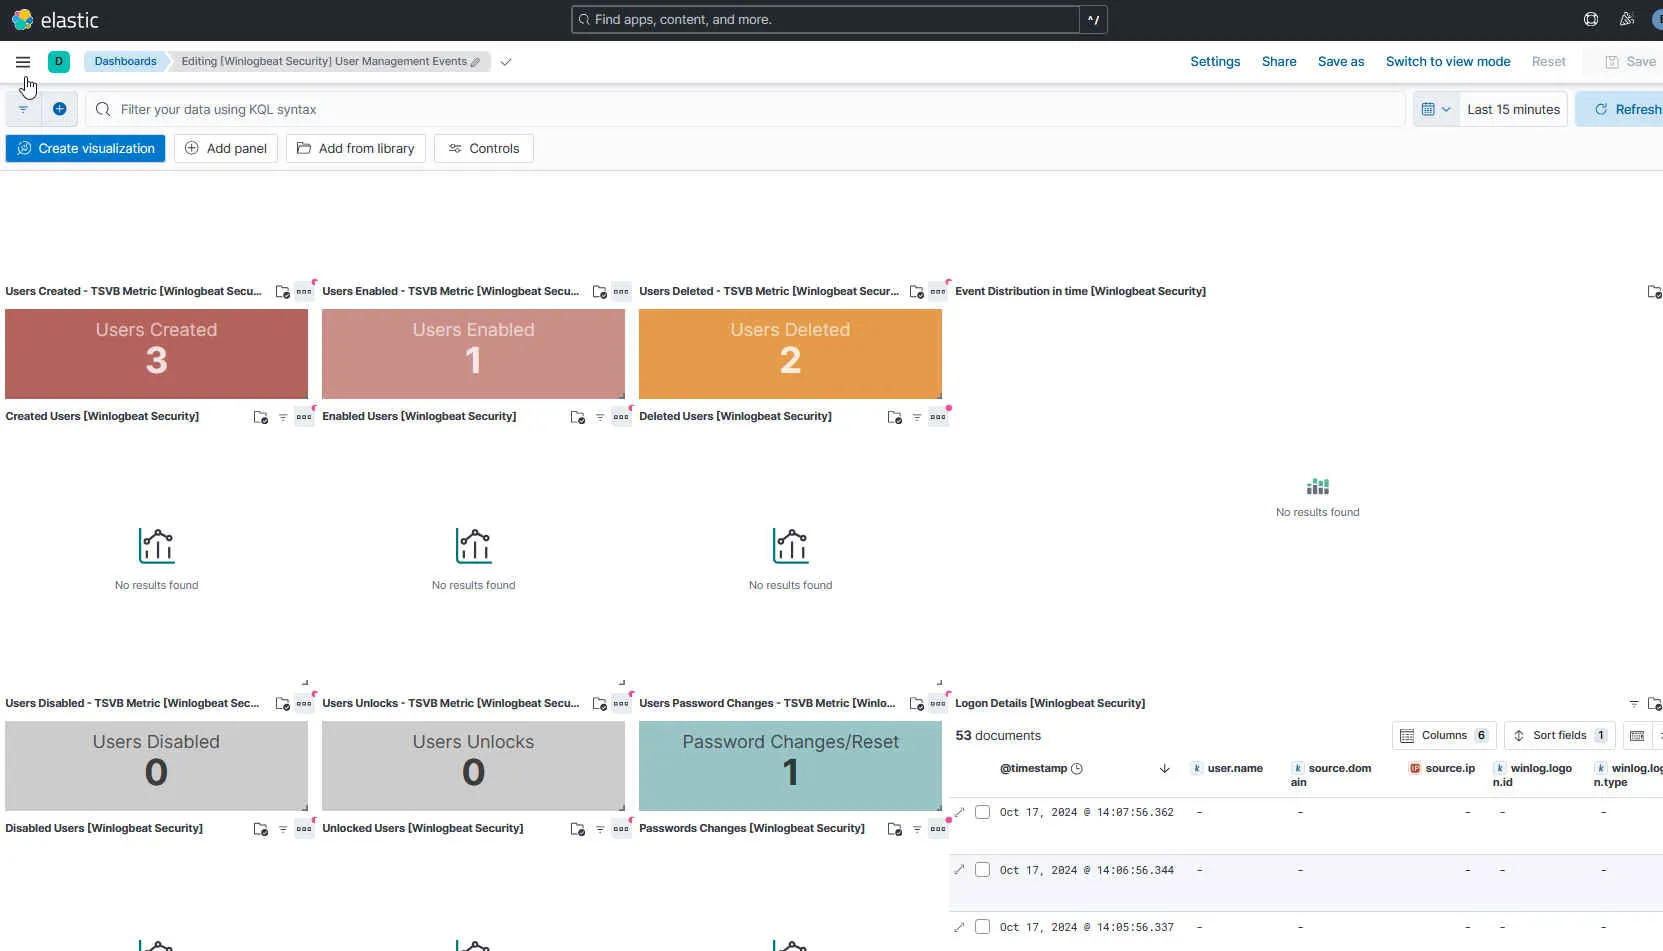Open panel options for Users Deleted metric
This screenshot has width=1663, height=951.
pyautogui.click(x=938, y=292)
